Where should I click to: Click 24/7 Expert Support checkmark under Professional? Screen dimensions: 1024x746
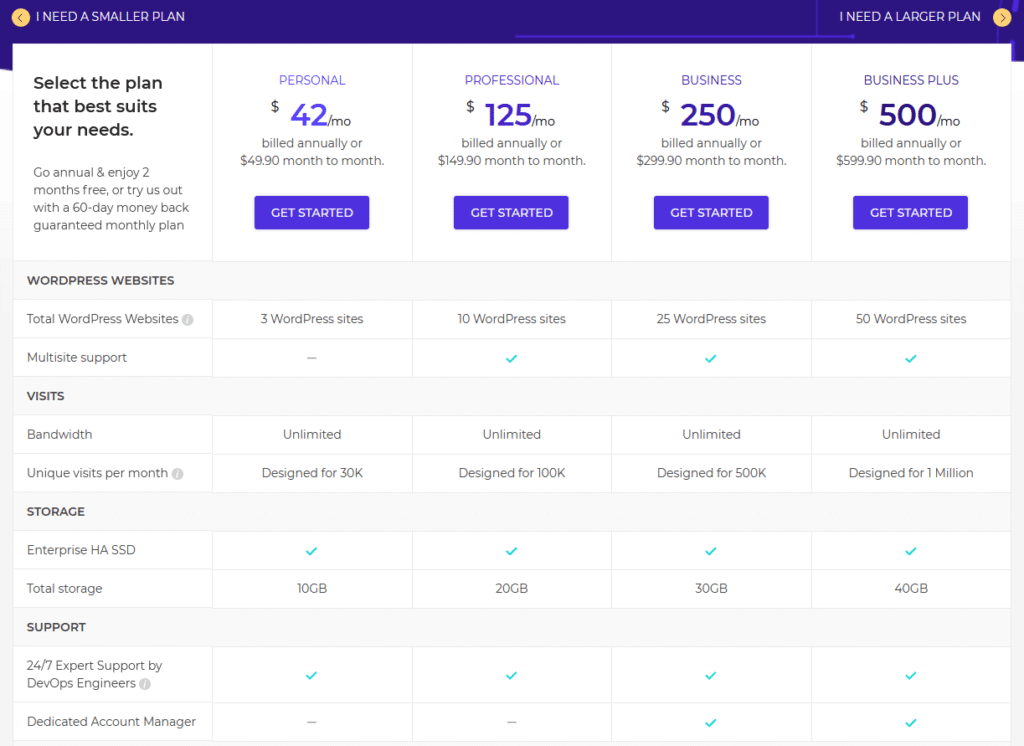pos(511,675)
